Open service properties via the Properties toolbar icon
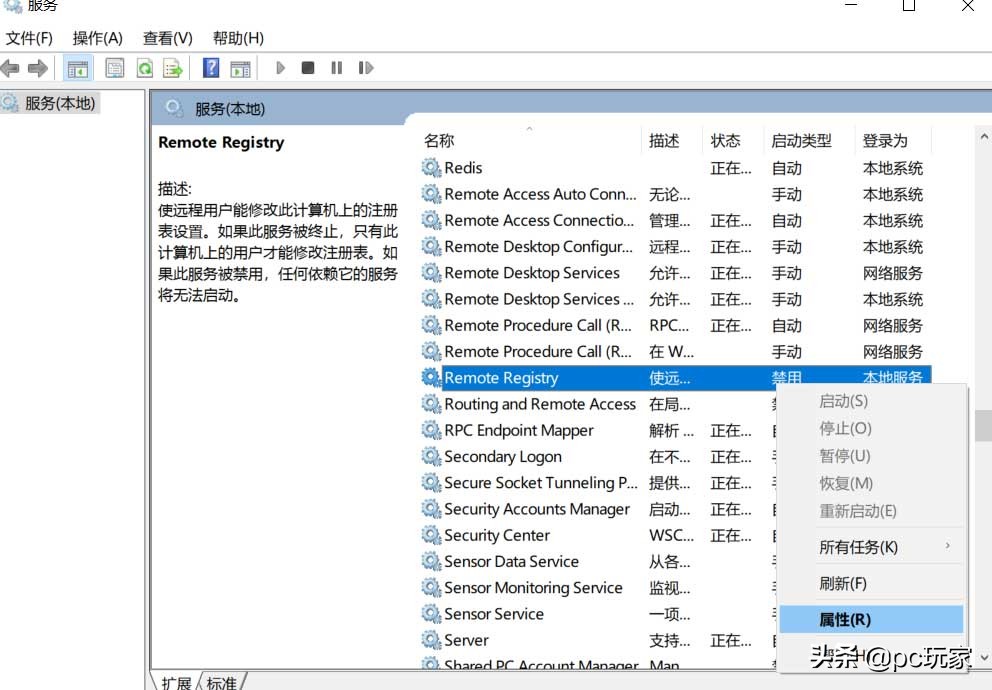The image size is (992, 690). pyautogui.click(x=115, y=67)
